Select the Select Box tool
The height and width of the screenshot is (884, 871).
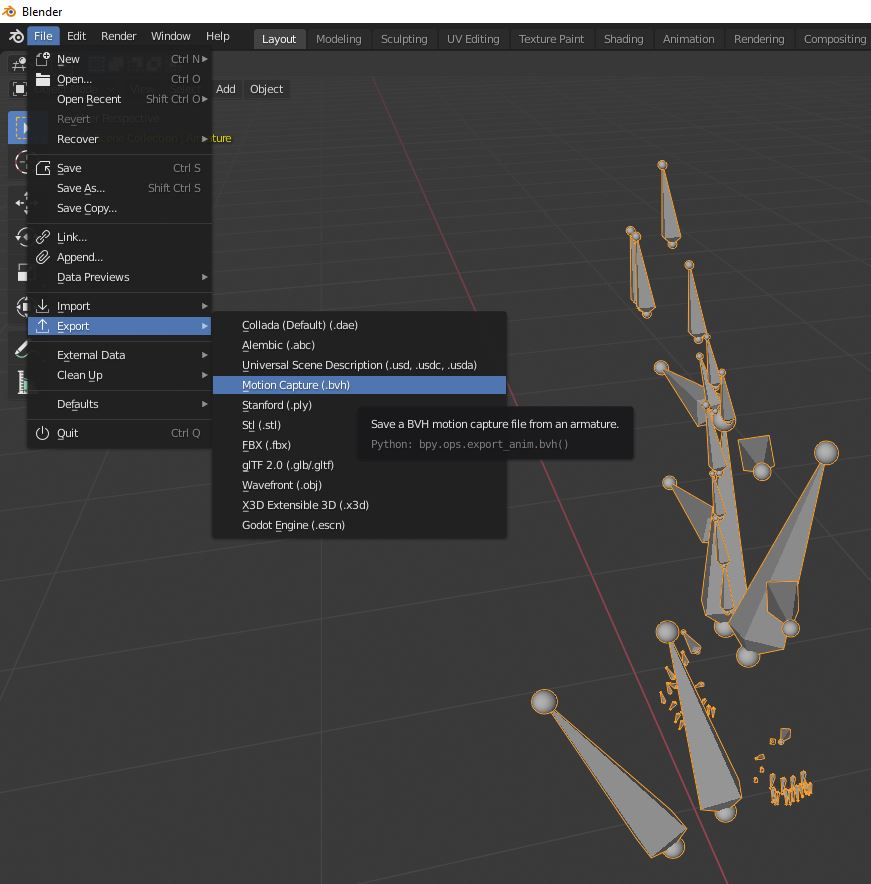tap(19, 127)
